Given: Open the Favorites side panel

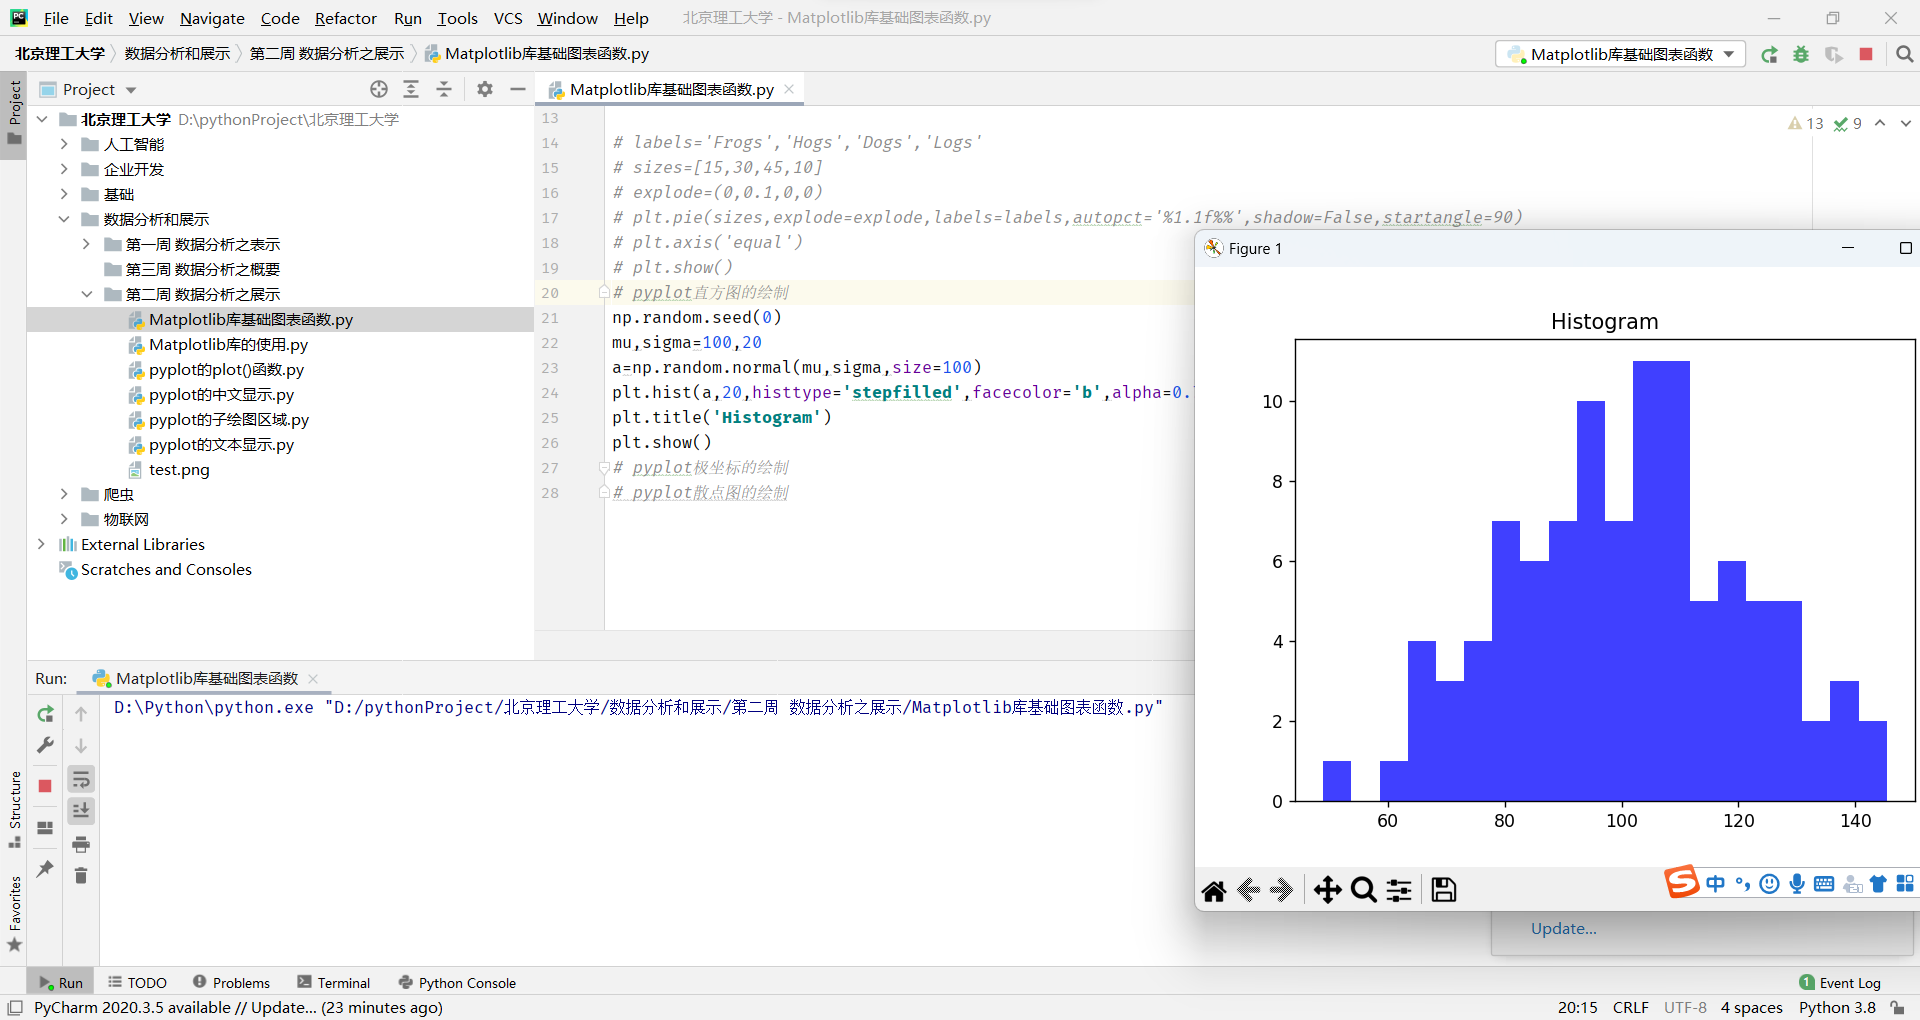Looking at the screenshot, I should click(14, 914).
